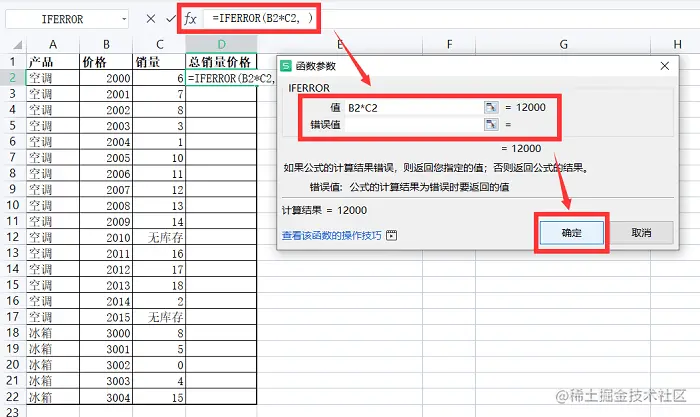Click cell containing price 2015

[x=106, y=317]
